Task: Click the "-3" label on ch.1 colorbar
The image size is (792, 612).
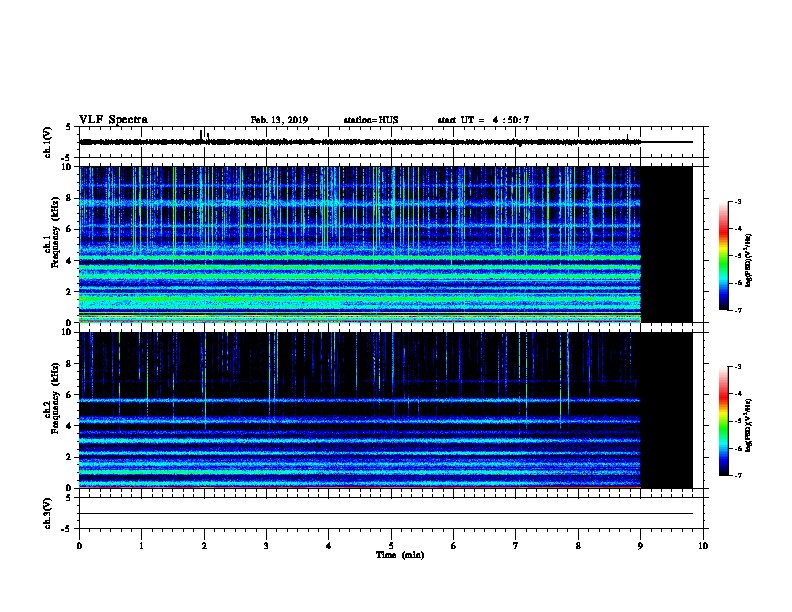Action: (x=737, y=201)
